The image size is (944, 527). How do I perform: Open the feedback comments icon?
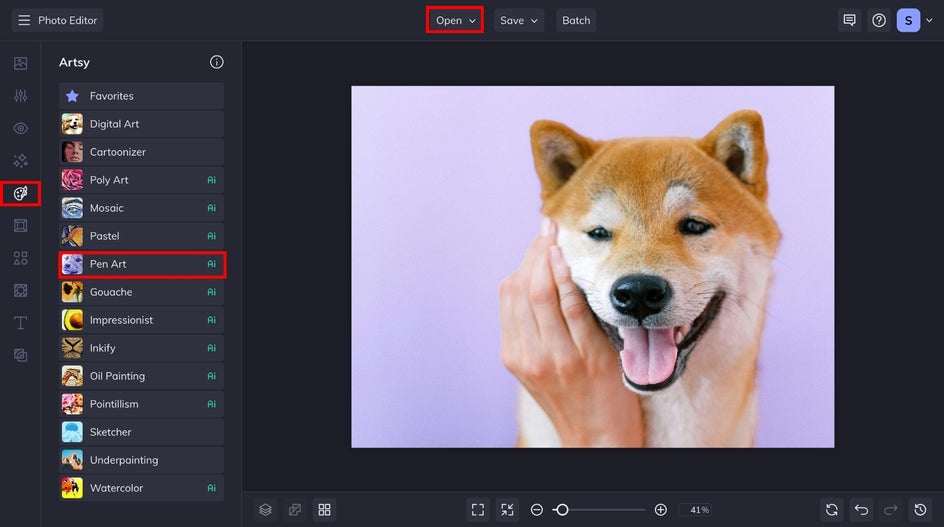point(849,20)
